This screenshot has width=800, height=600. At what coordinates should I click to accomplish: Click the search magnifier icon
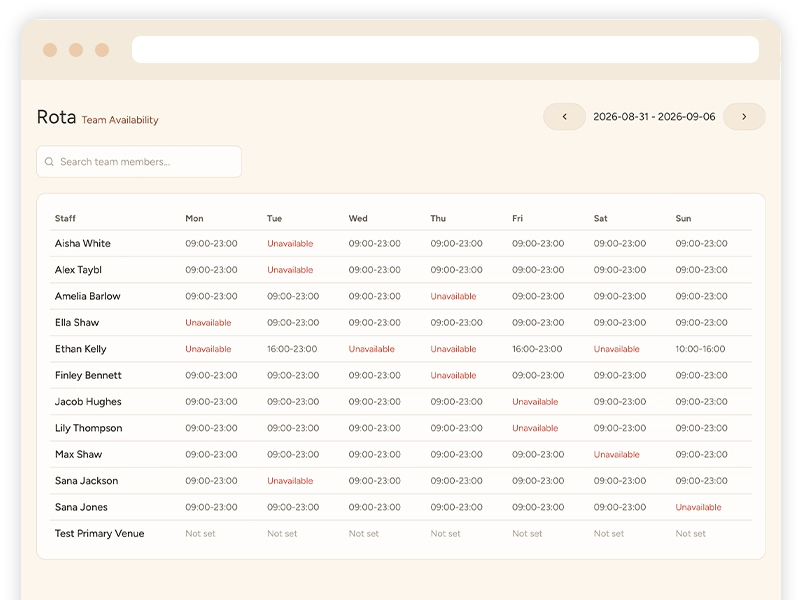click(x=49, y=162)
